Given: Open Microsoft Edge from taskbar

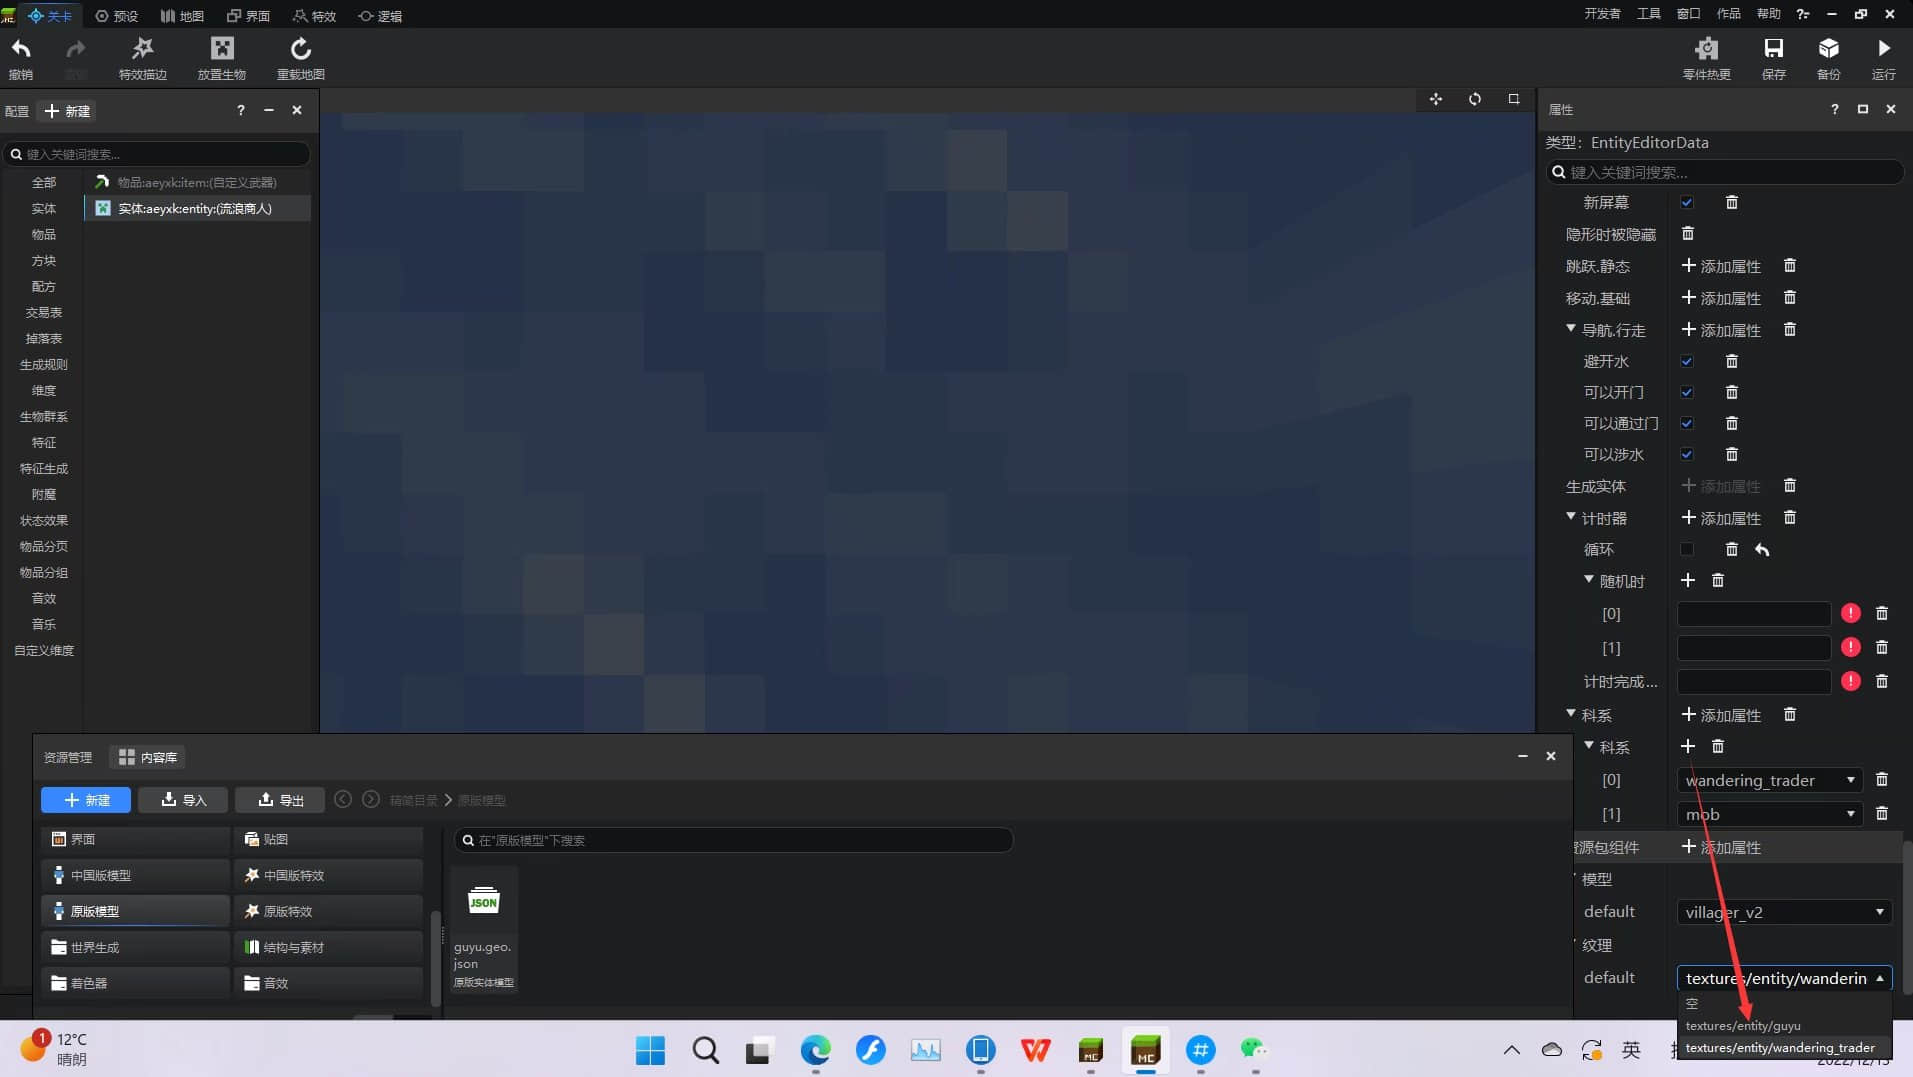Looking at the screenshot, I should click(x=815, y=1049).
